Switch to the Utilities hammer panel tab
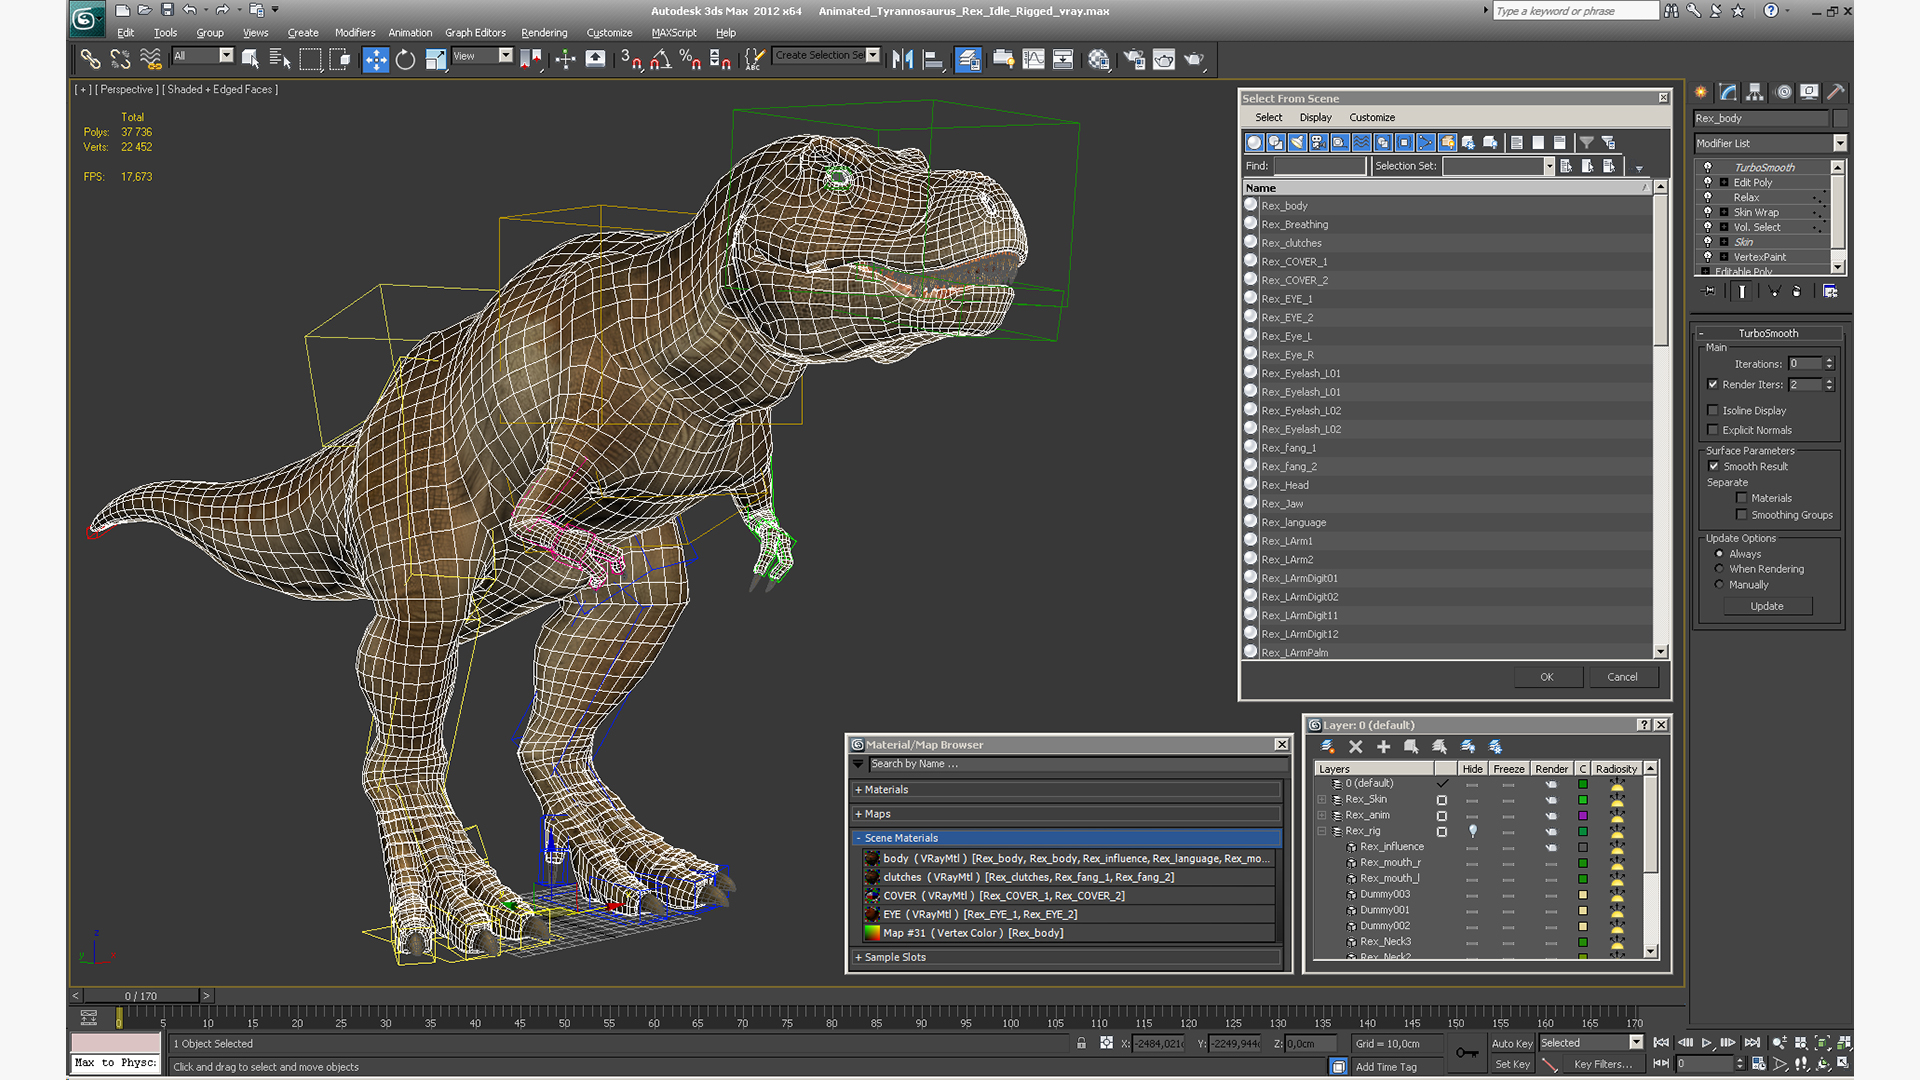1920x1080 pixels. (x=1836, y=92)
